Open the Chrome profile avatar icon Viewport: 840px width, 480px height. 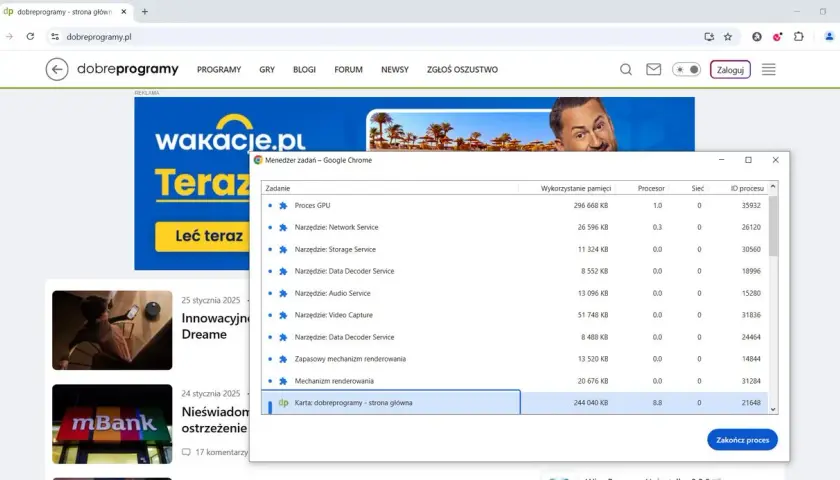pyautogui.click(x=829, y=36)
